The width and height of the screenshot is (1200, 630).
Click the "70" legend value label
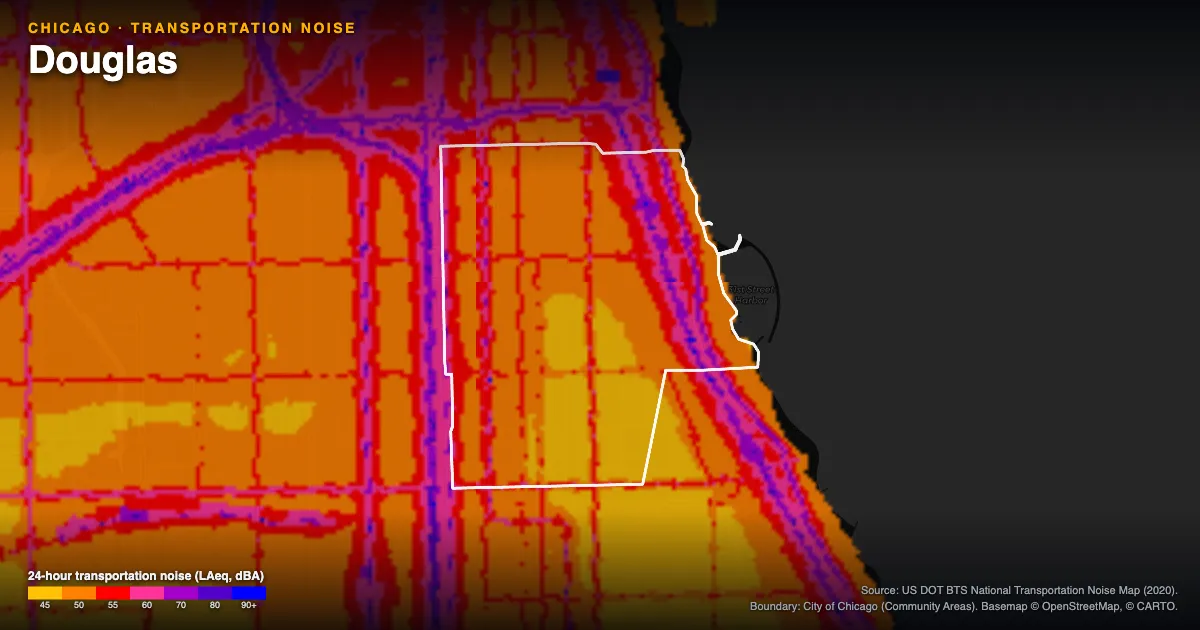[181, 605]
